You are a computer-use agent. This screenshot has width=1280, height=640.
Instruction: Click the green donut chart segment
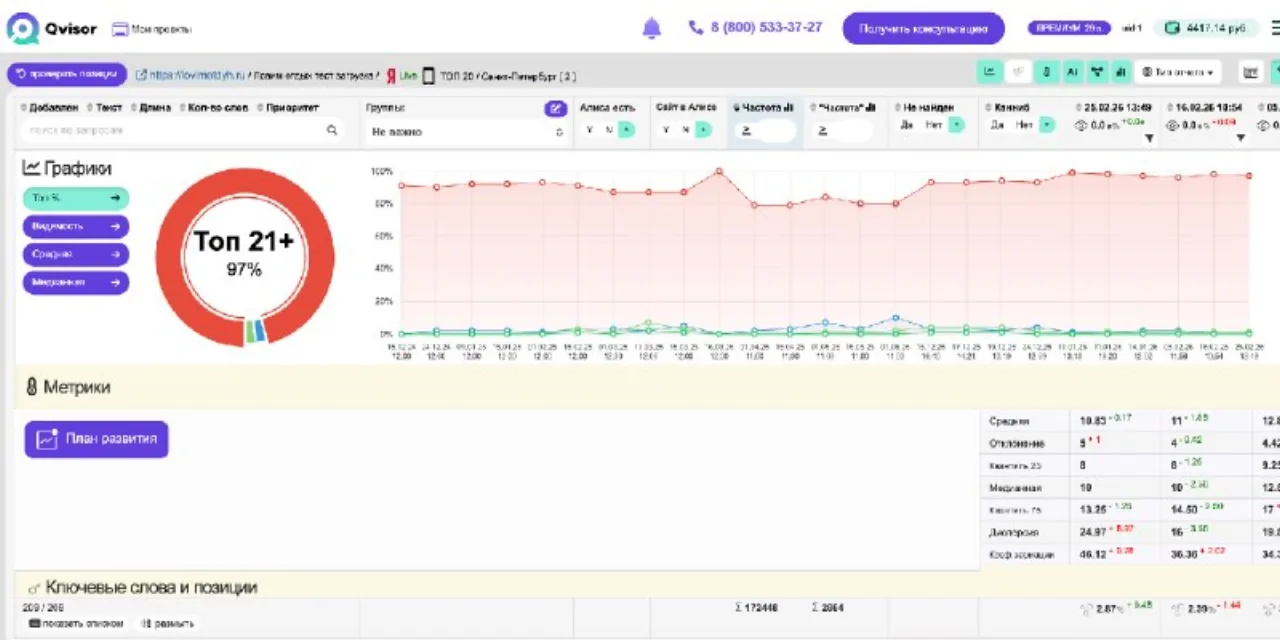250,332
